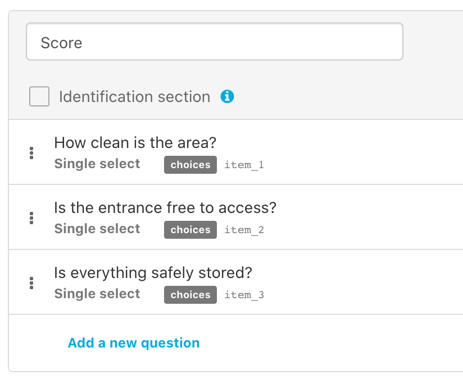Click the info icon beside Identification section
Screen dimensions: 463x380
(227, 97)
